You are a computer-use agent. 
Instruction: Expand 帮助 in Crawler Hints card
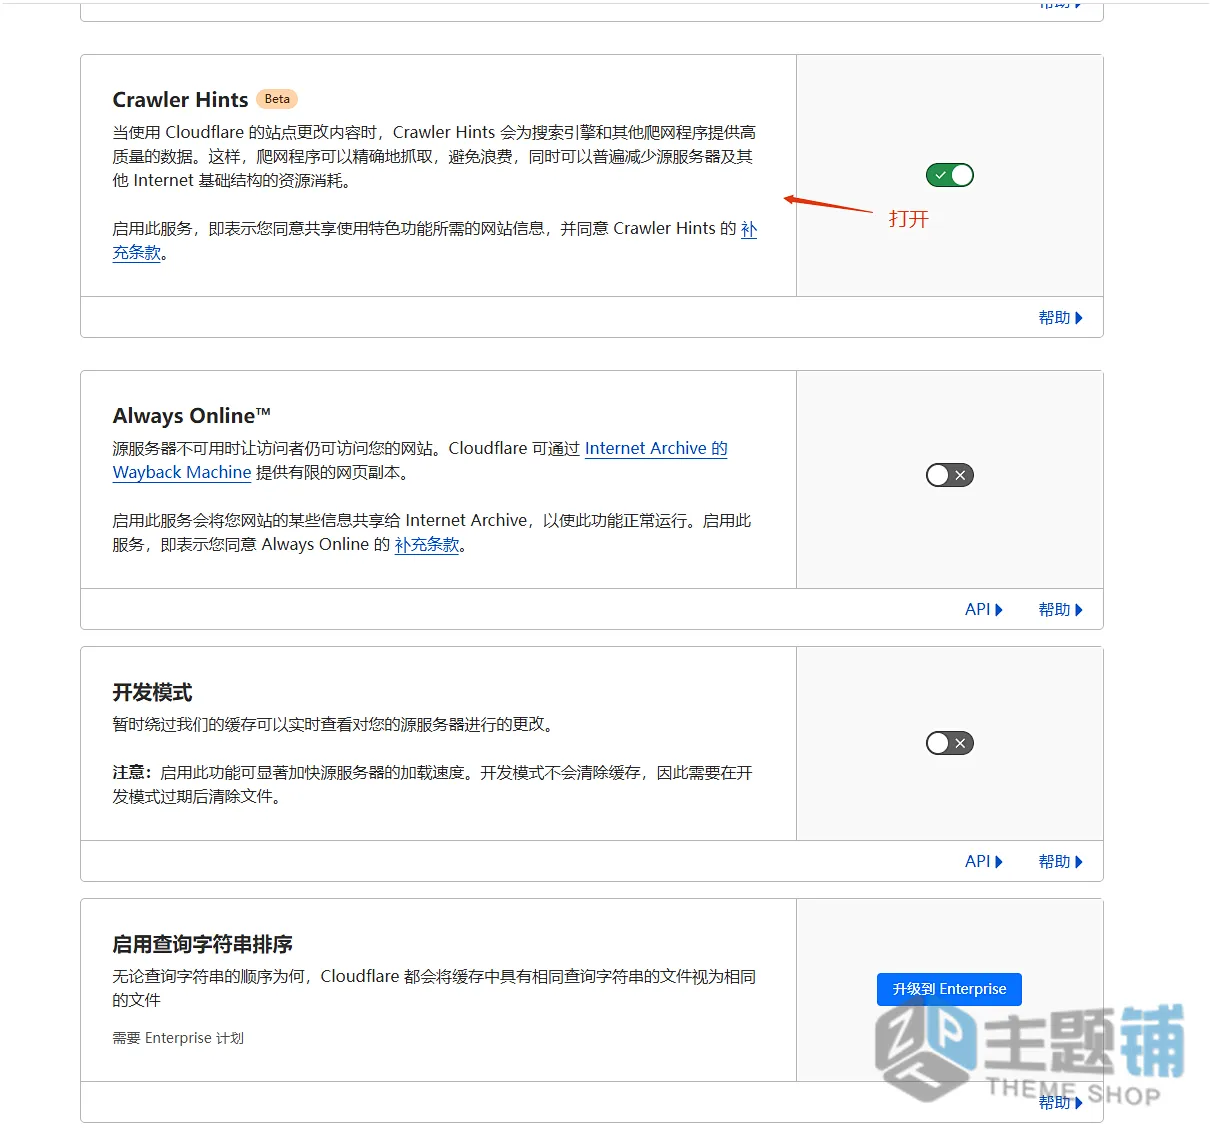pyautogui.click(x=1060, y=318)
